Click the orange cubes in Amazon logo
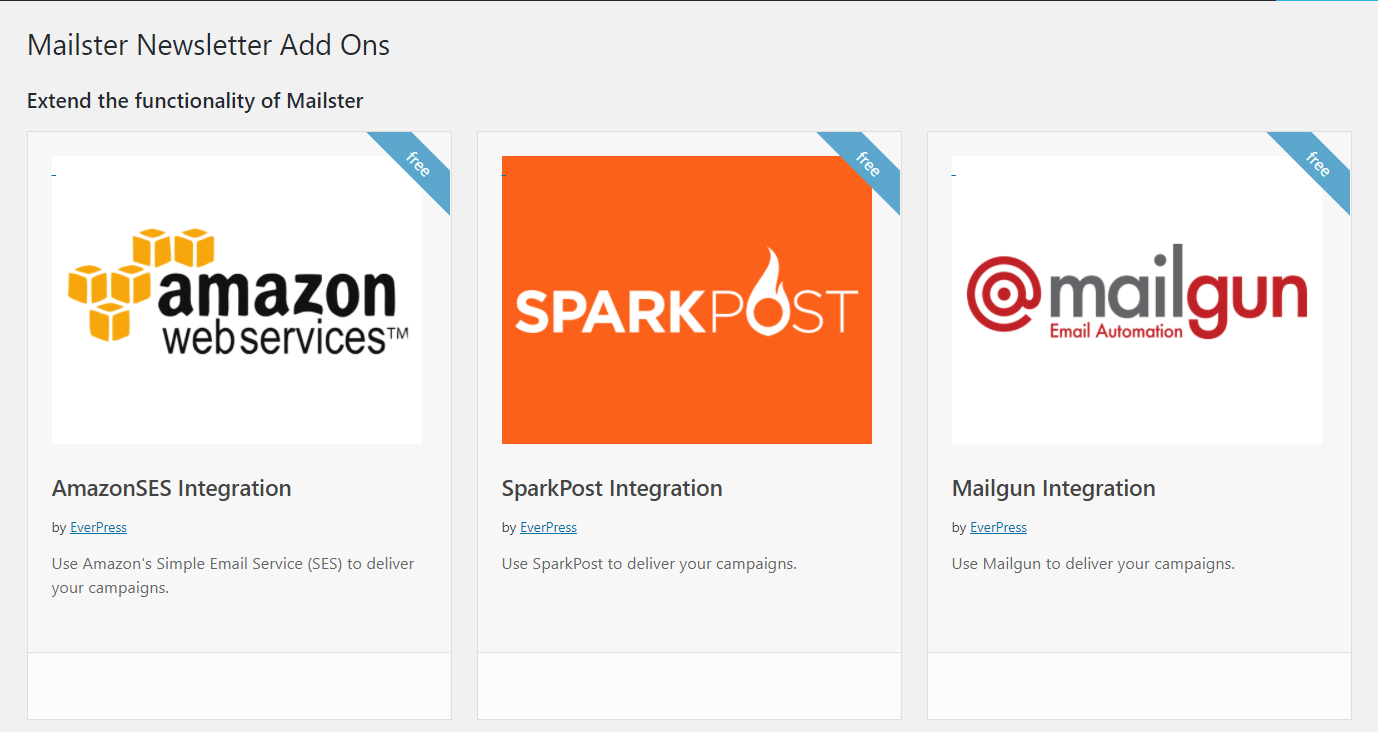1378x732 pixels. 140,282
